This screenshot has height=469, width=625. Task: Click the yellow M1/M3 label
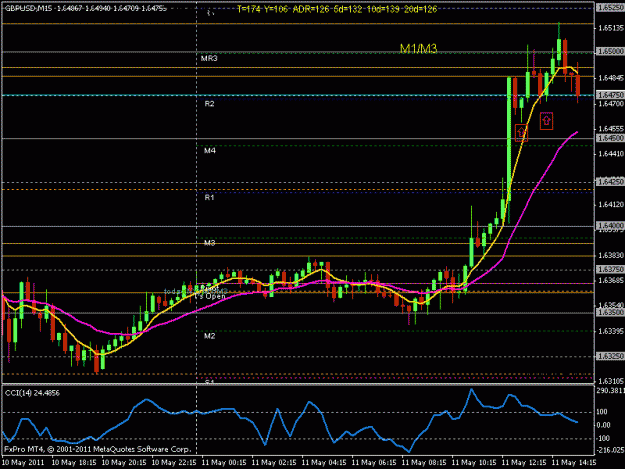(x=418, y=49)
